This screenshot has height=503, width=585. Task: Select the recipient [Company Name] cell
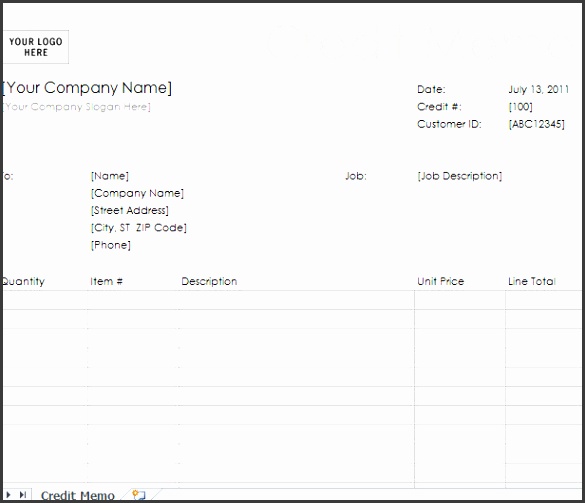(x=137, y=193)
